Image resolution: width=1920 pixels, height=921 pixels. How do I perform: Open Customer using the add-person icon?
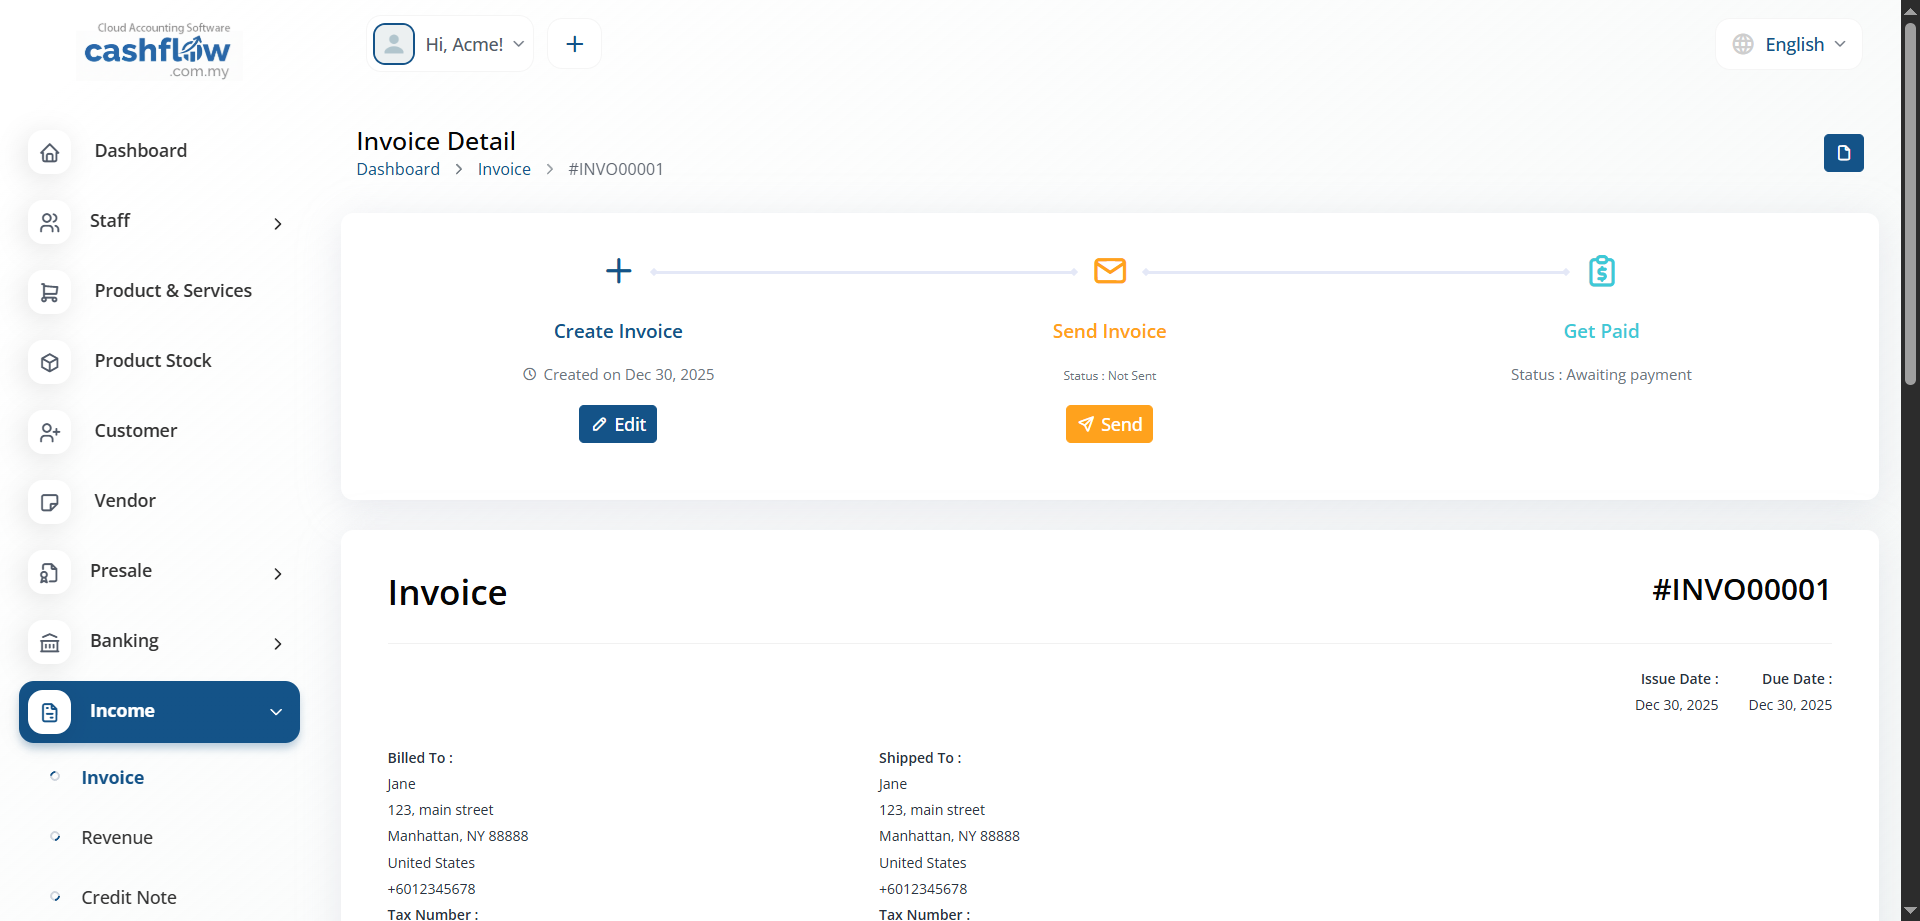pyautogui.click(x=50, y=432)
